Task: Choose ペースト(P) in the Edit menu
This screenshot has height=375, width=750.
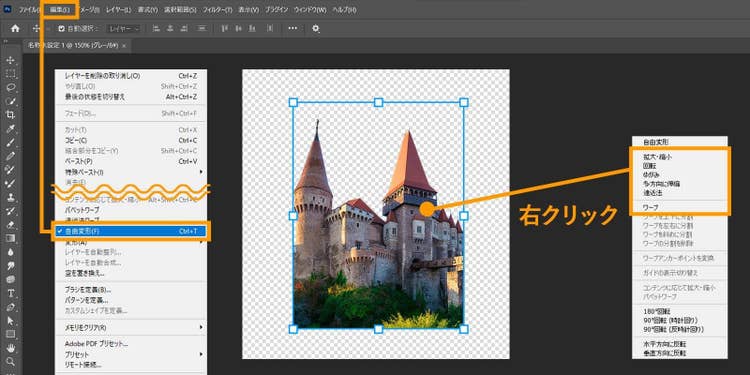Action: [x=130, y=161]
